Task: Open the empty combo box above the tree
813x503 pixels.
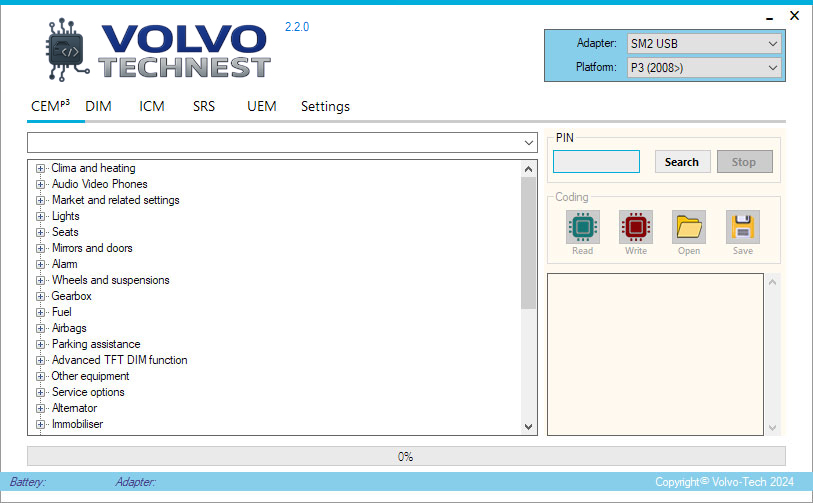Action: [x=282, y=143]
